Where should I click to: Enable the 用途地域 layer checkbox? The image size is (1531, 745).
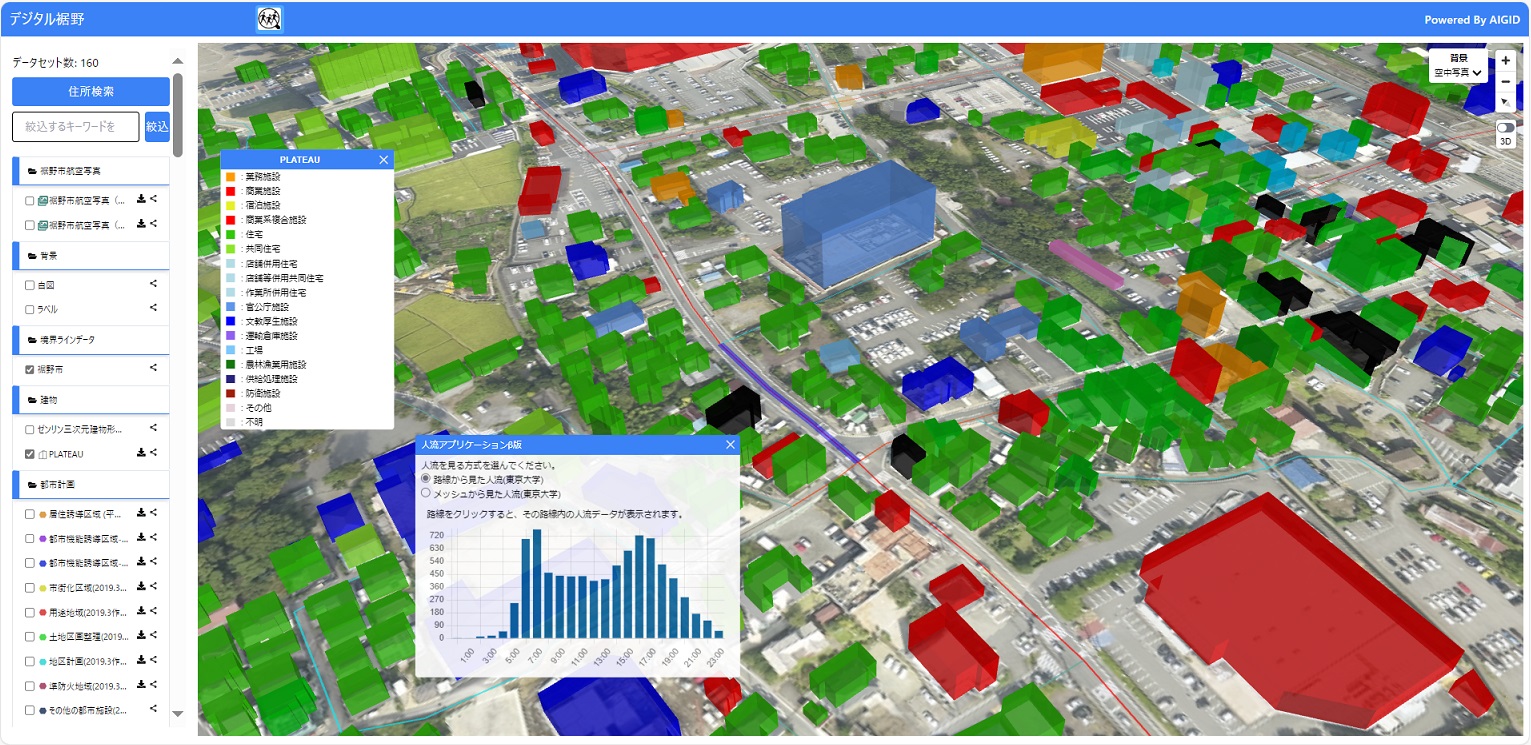pos(30,612)
